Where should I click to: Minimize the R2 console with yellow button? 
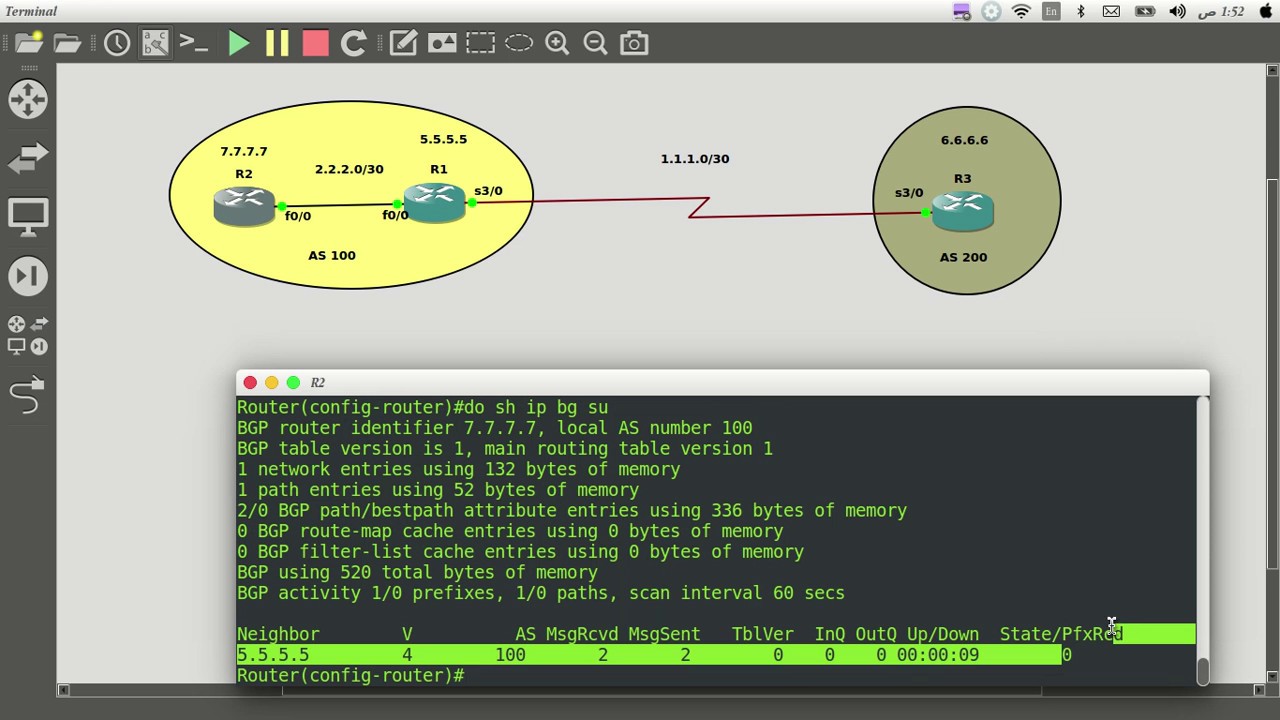(271, 382)
